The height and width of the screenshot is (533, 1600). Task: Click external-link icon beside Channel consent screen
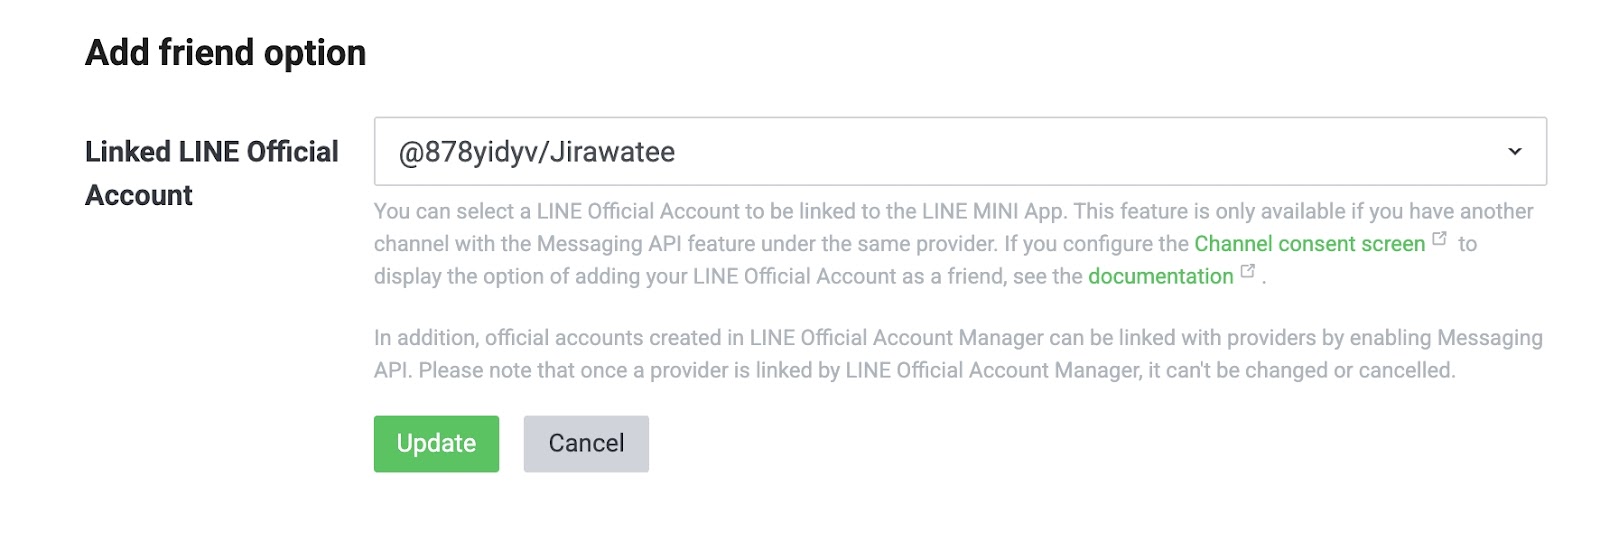click(1440, 239)
